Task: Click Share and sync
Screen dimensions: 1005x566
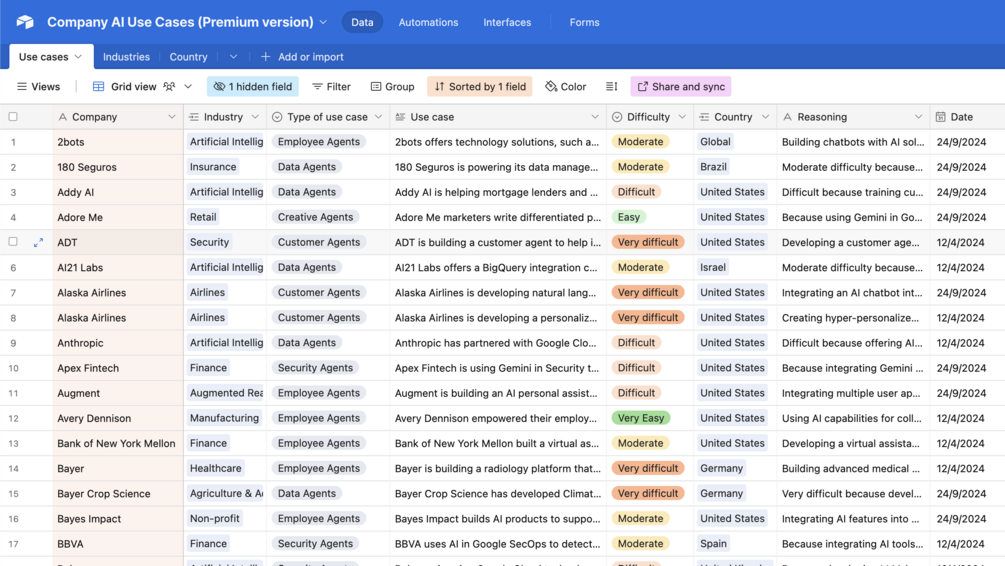Action: click(x=681, y=87)
